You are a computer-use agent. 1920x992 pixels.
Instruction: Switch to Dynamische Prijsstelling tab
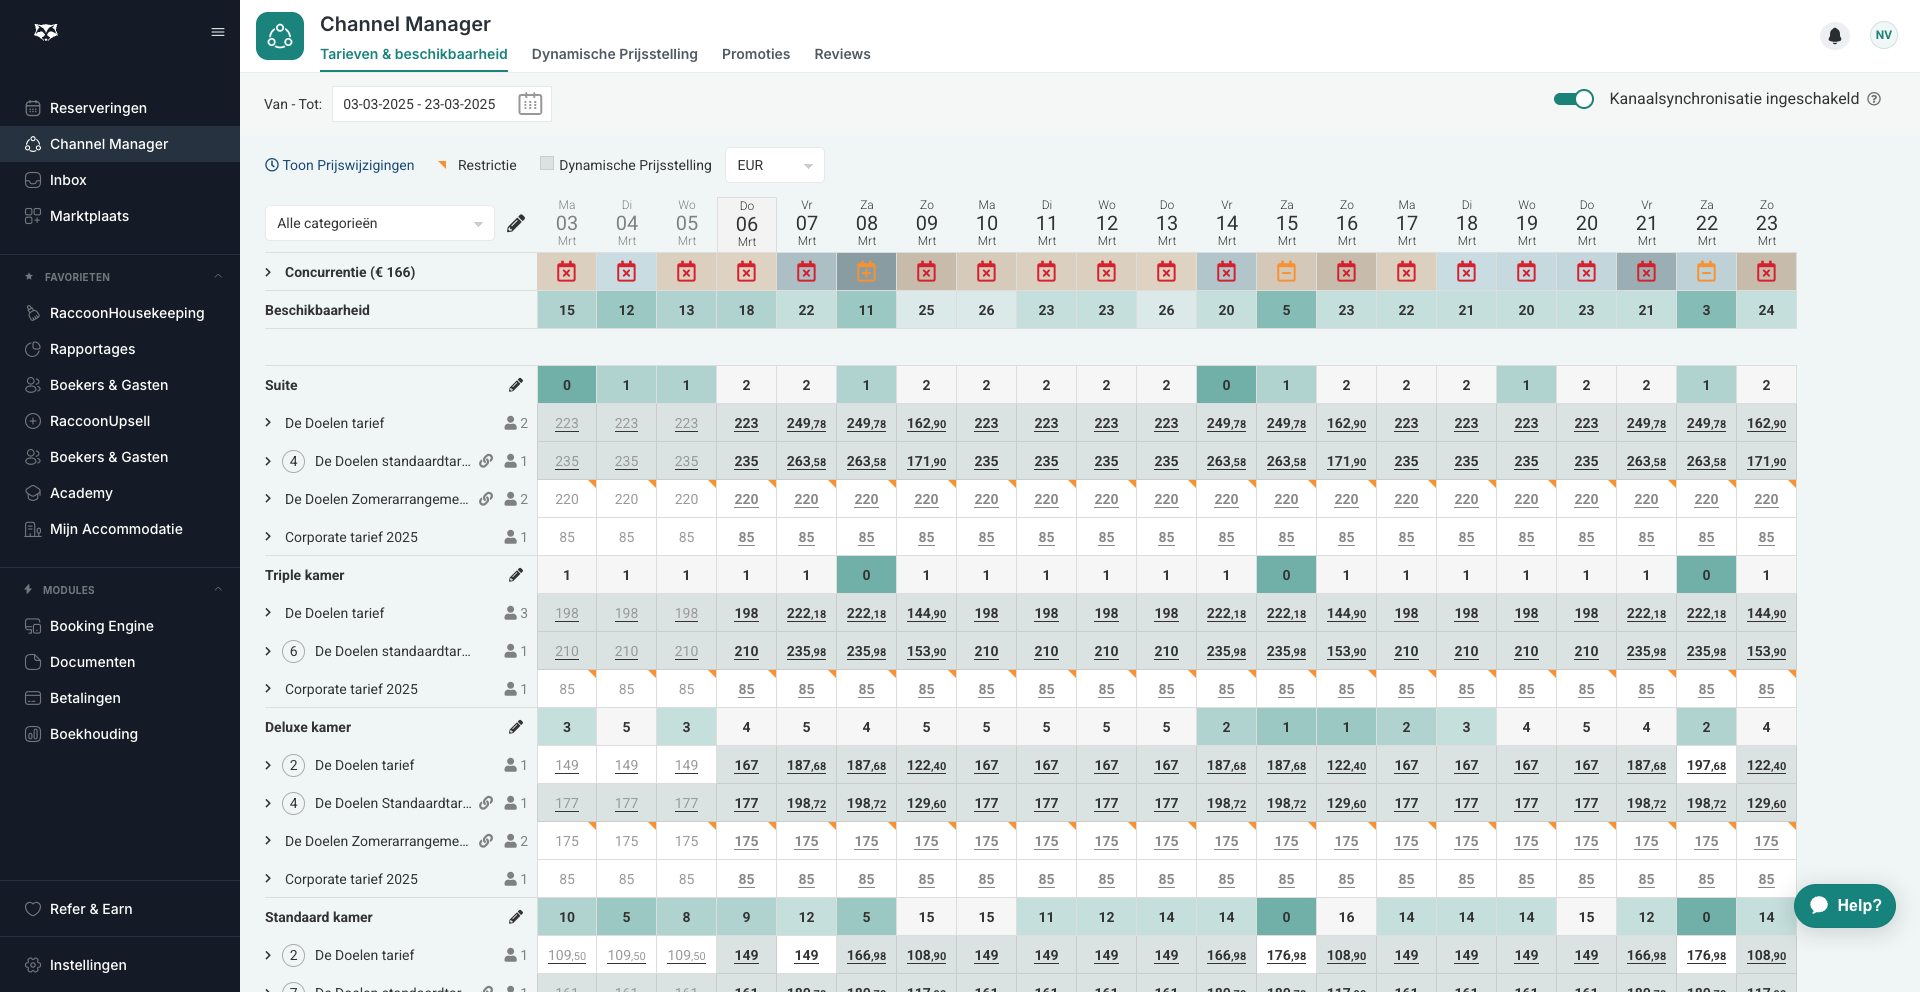coord(615,54)
